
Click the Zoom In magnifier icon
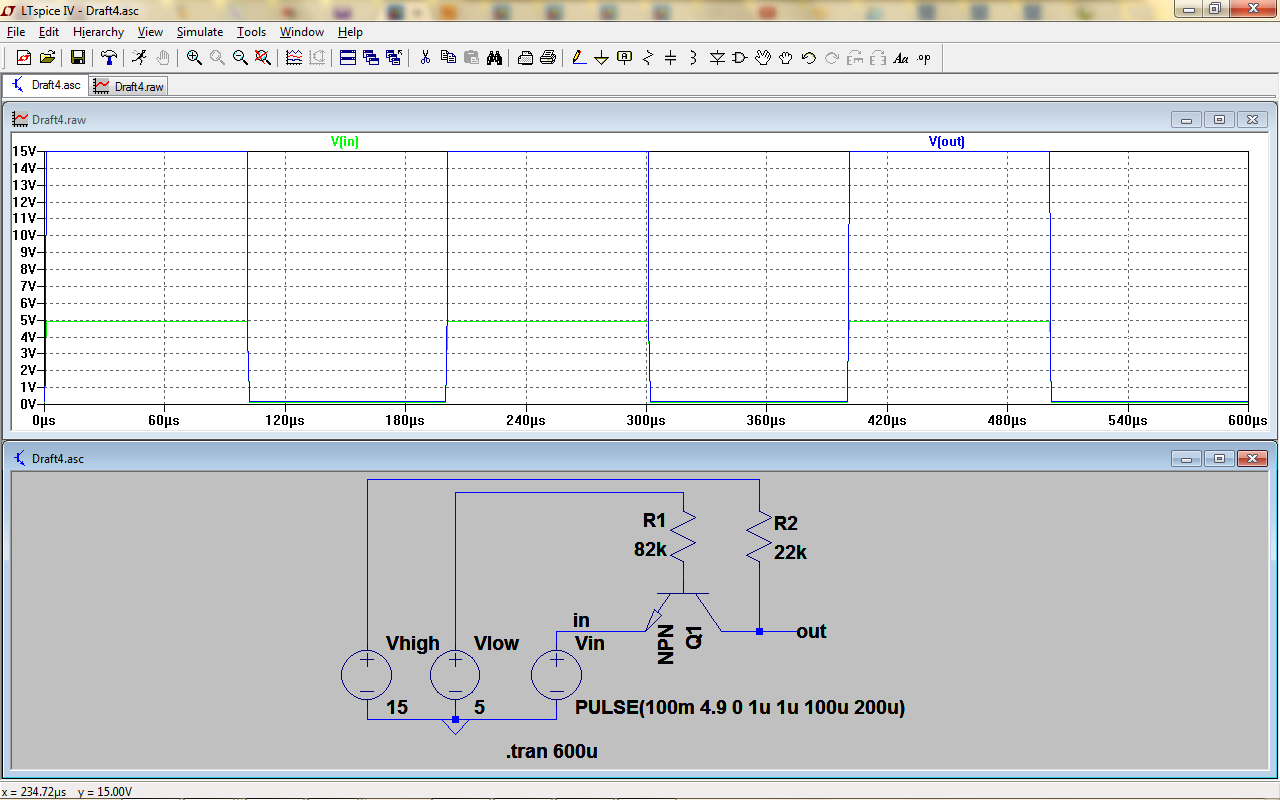pyautogui.click(x=194, y=58)
